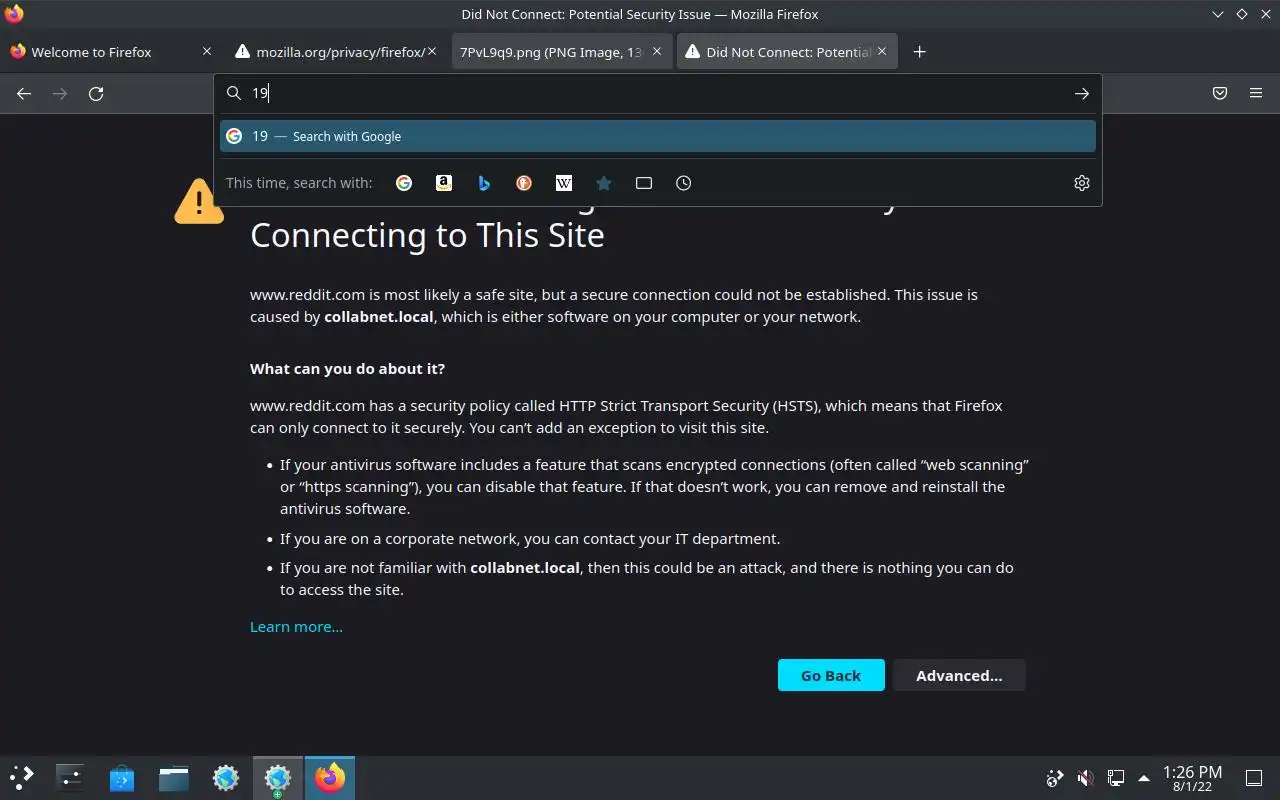
Task: Click the title bar keep-above diamond icon
Action: [x=1241, y=14]
